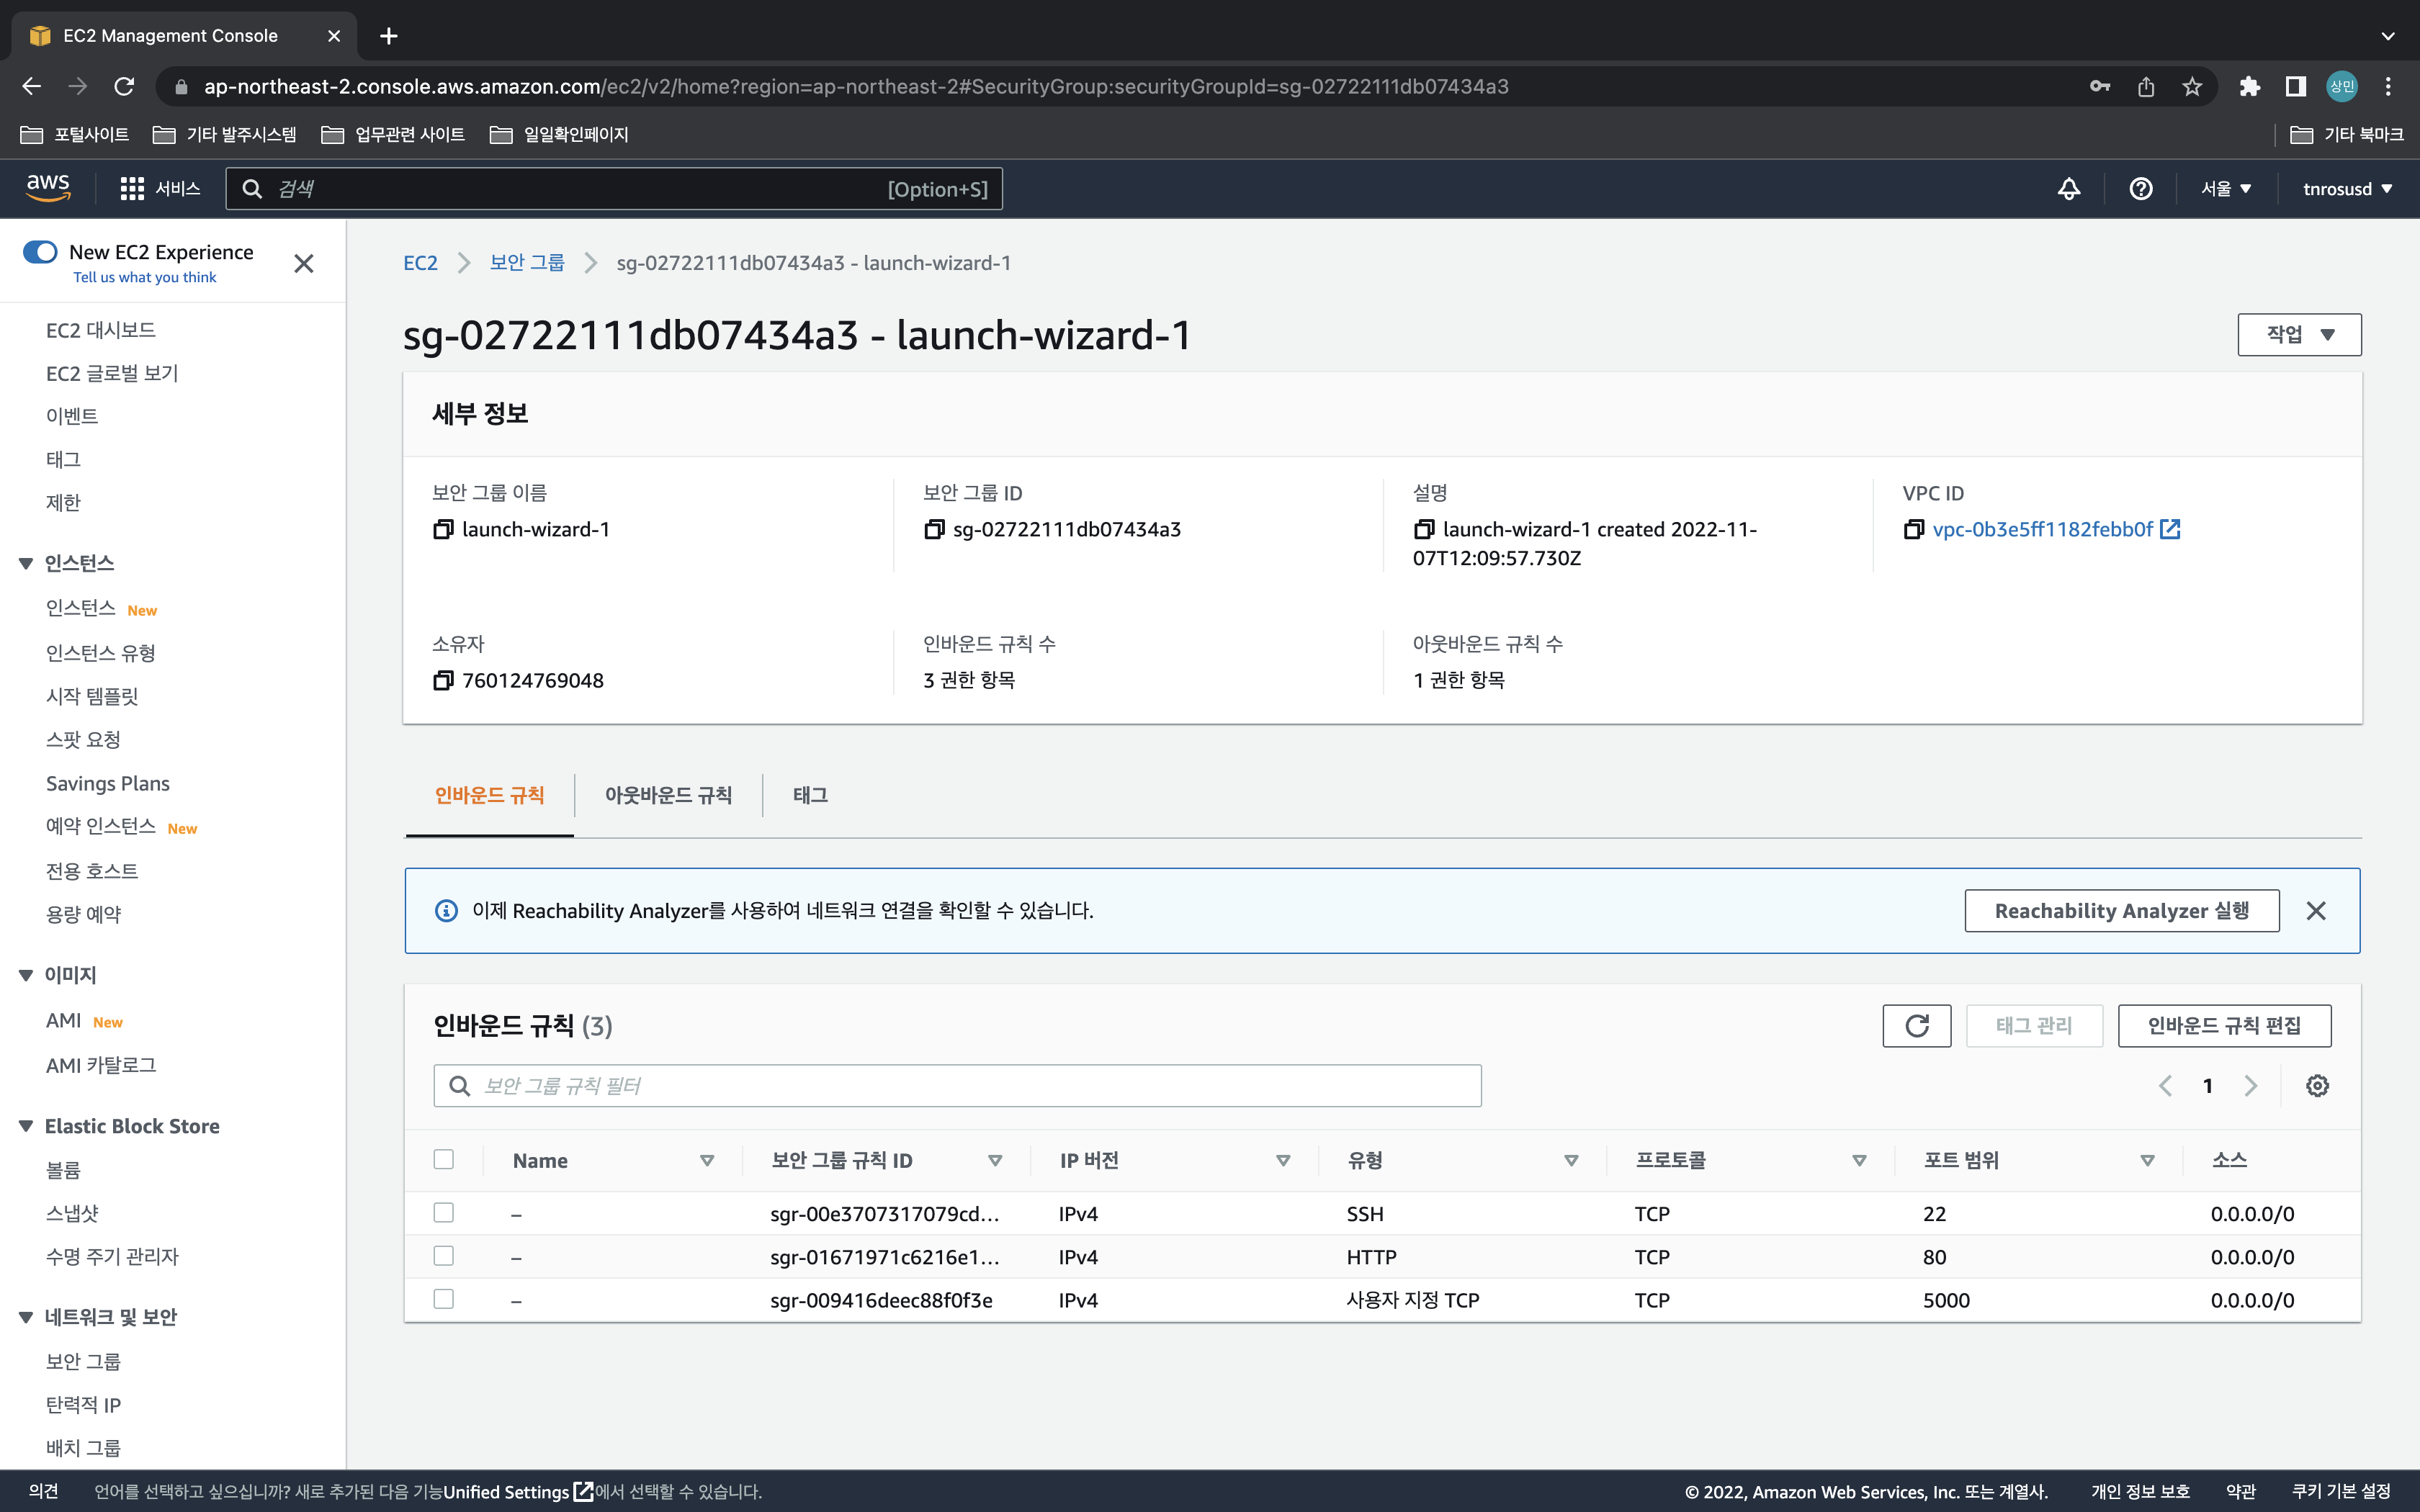The width and height of the screenshot is (2420, 1512).
Task: Collapse the Elastic Block Store section
Action: (x=27, y=1127)
